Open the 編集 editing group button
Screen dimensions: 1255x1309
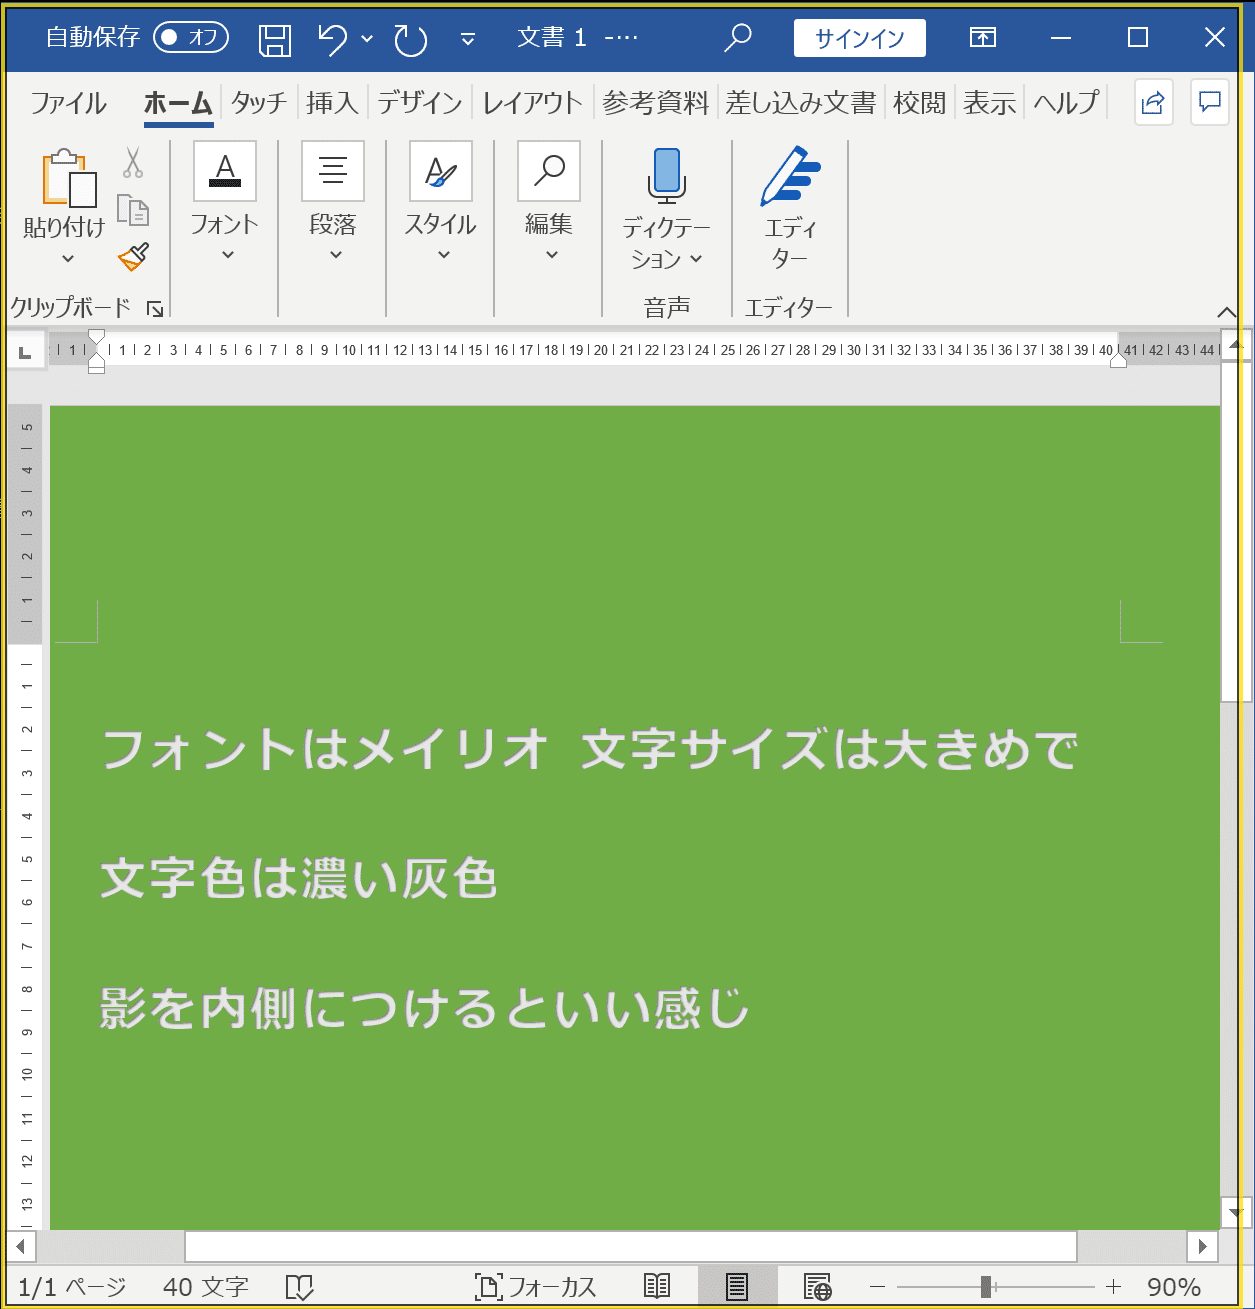(x=549, y=203)
